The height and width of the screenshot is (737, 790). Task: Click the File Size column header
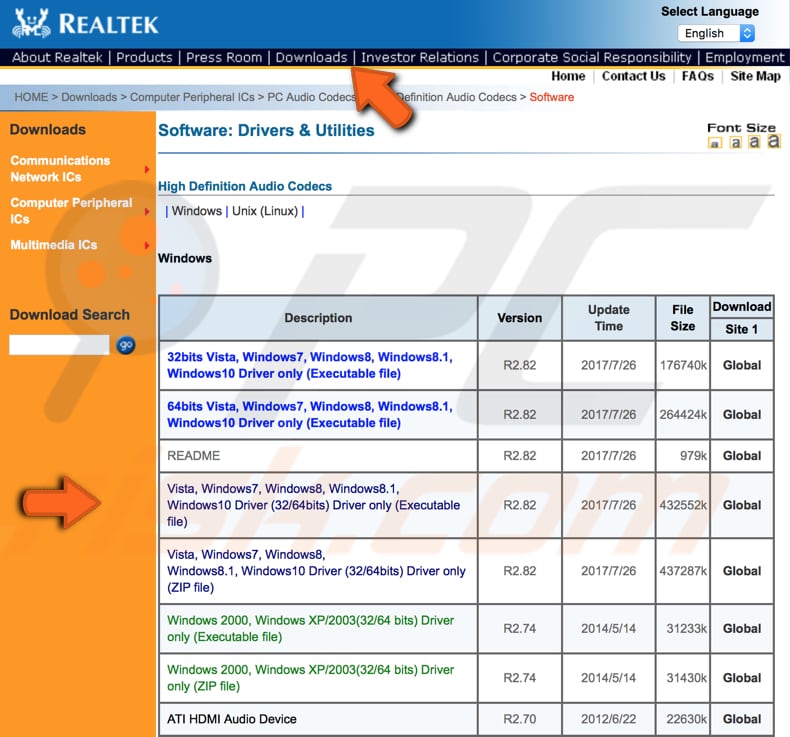point(683,318)
